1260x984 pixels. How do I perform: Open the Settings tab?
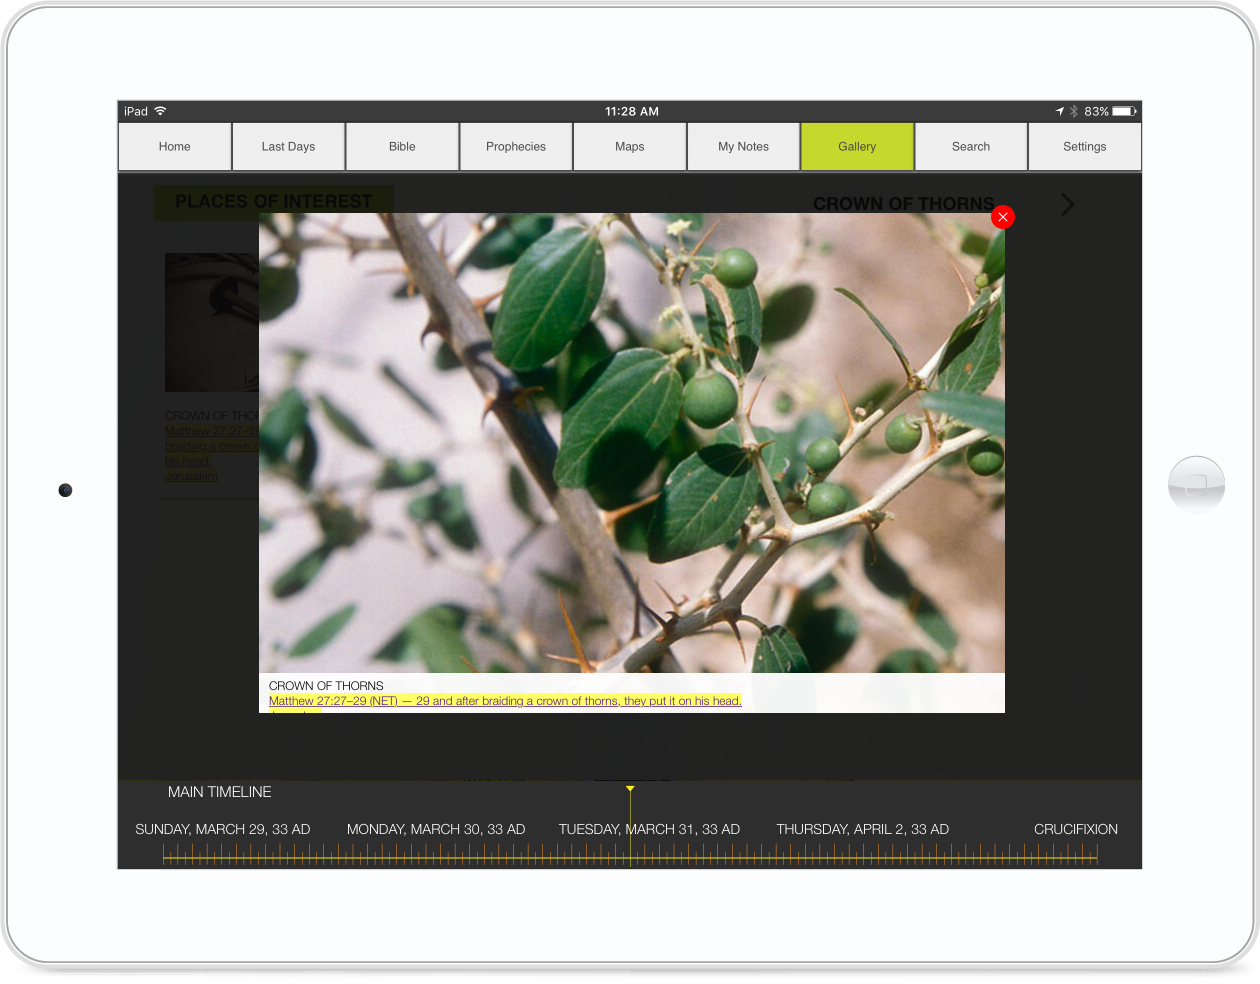1084,147
